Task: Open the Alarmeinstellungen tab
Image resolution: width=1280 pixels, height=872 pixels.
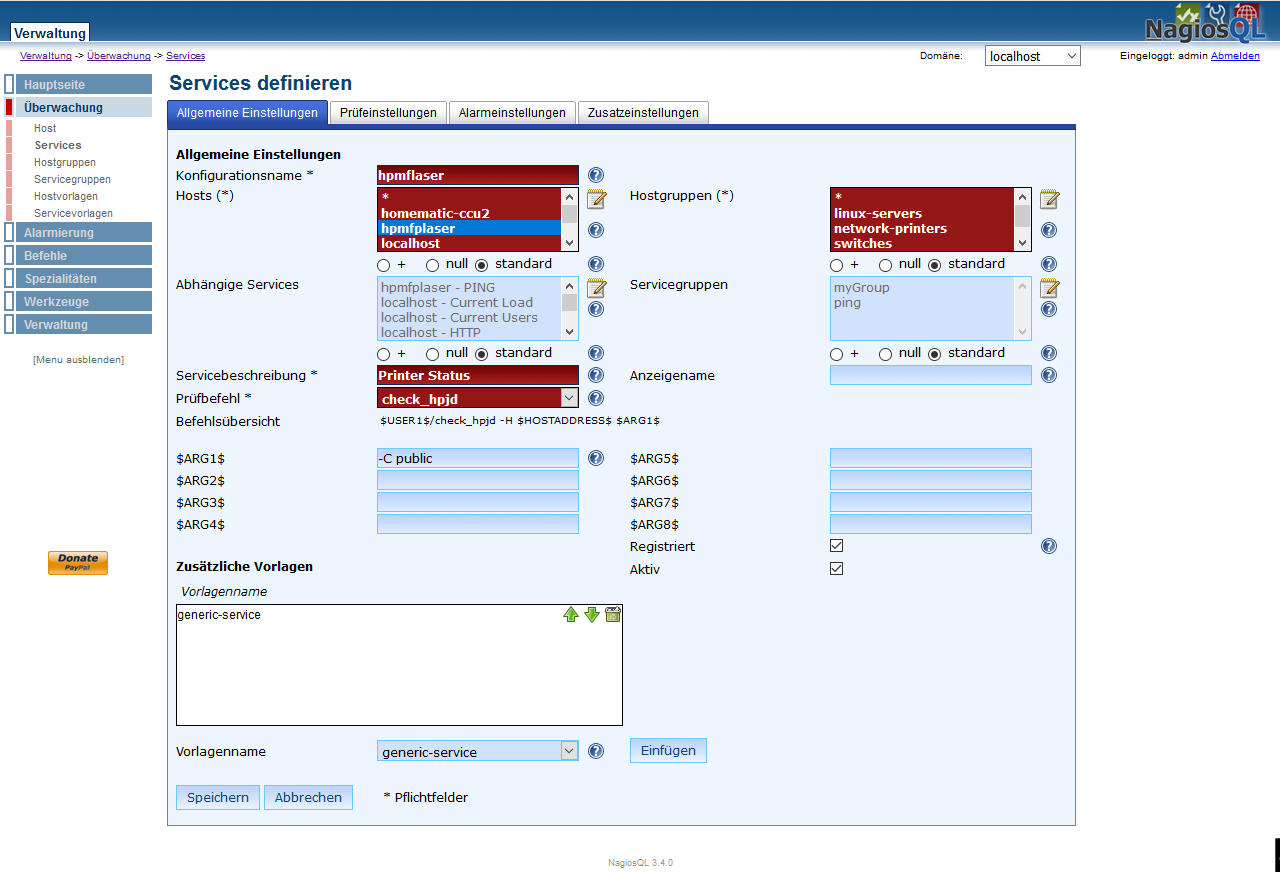Action: click(512, 113)
